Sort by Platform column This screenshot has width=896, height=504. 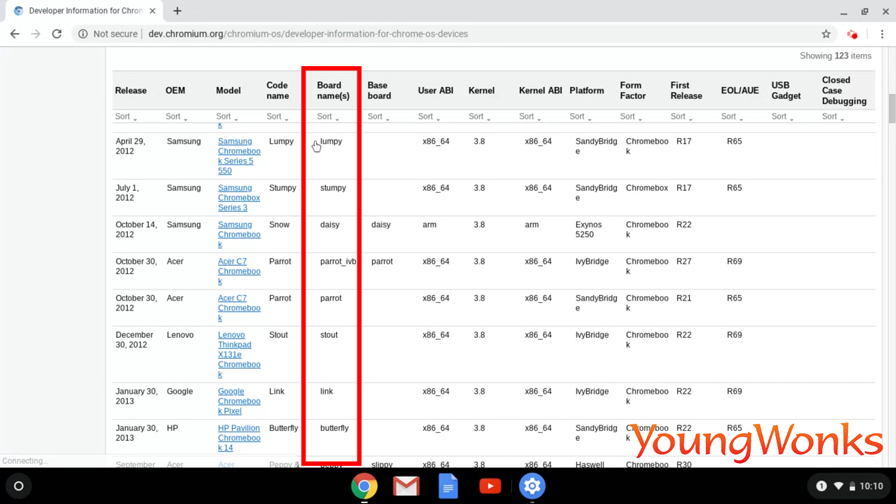pyautogui.click(x=581, y=117)
